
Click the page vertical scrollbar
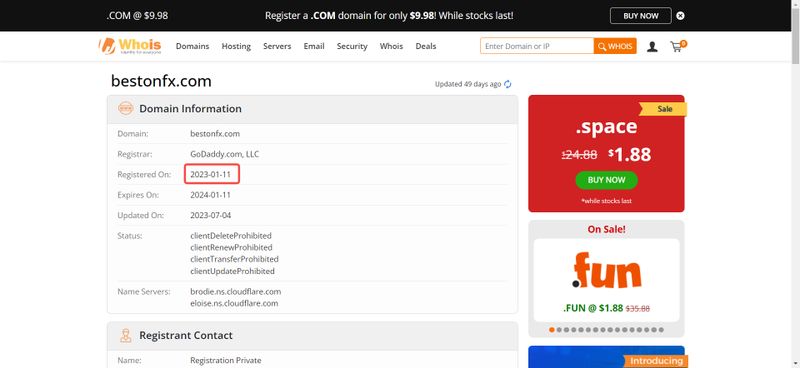click(x=795, y=184)
